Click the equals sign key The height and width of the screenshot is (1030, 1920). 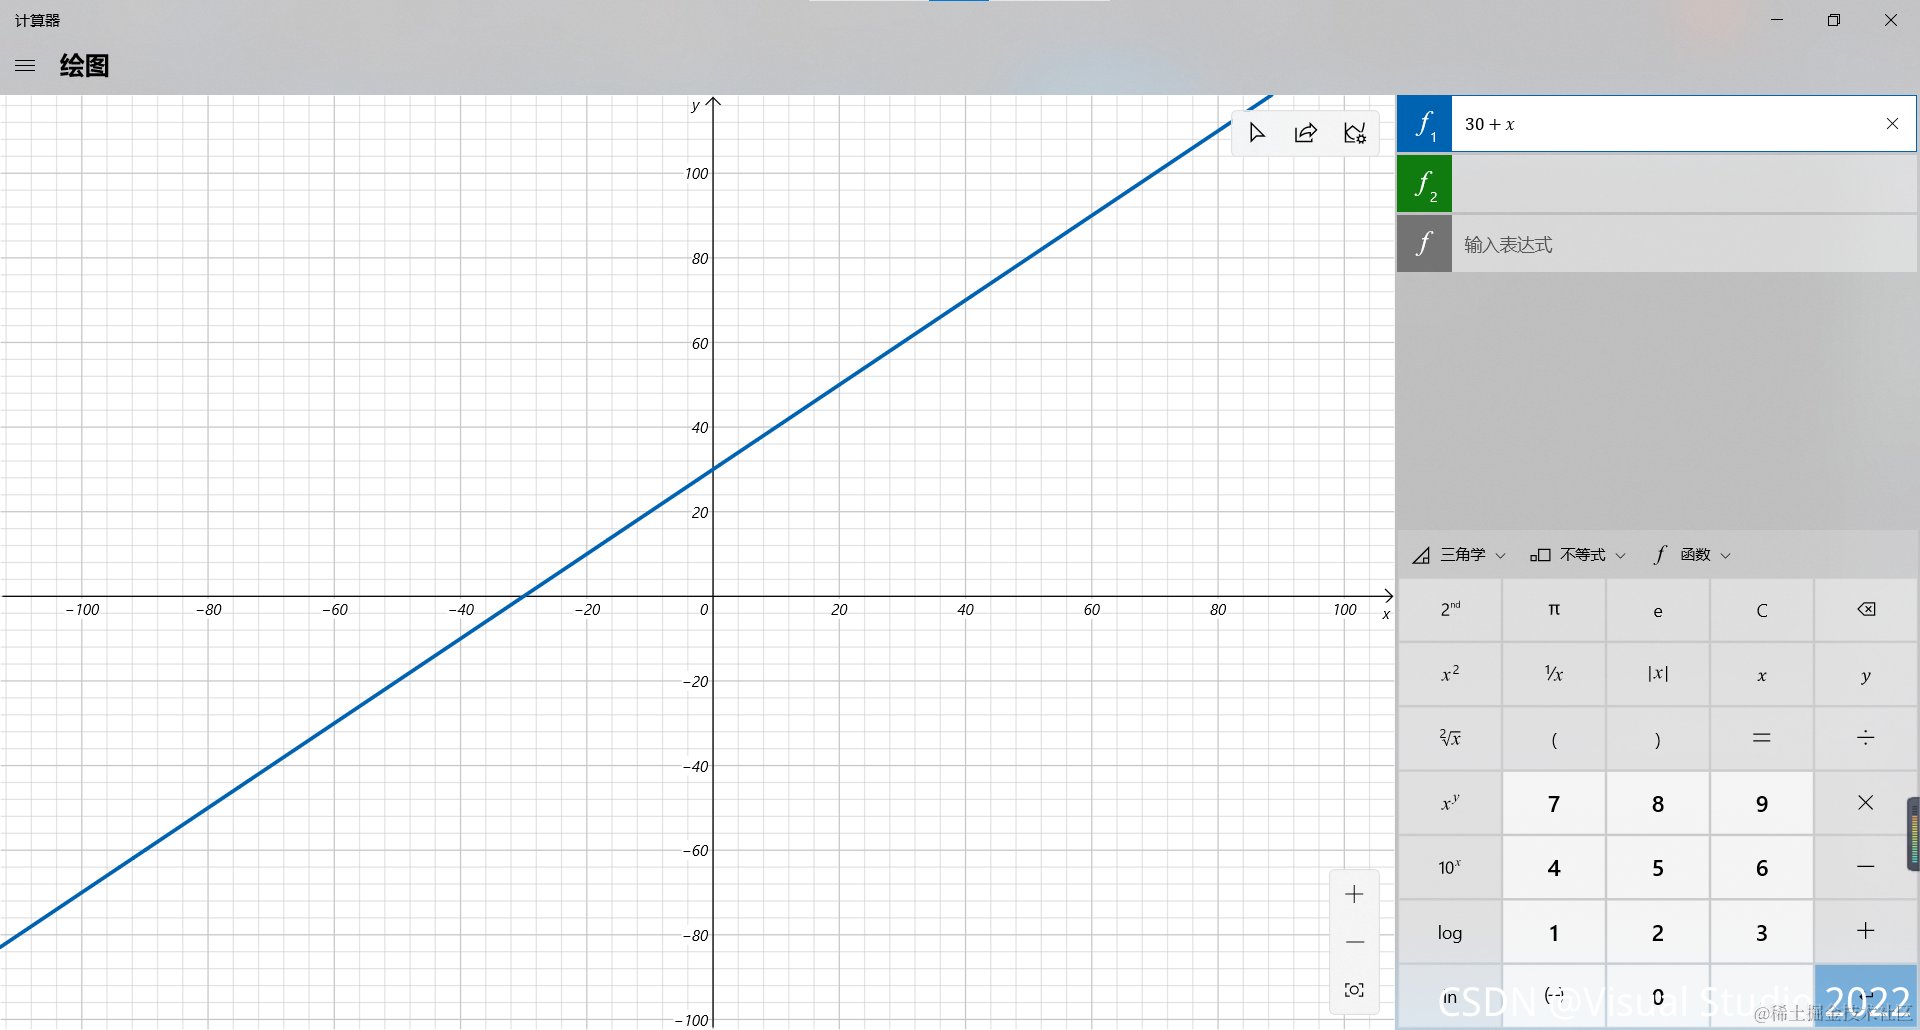(x=1762, y=739)
